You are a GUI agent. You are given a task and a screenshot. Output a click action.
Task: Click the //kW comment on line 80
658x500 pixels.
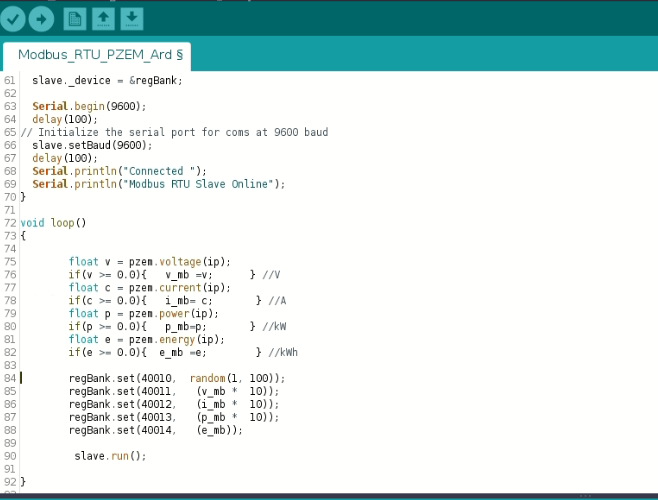pos(274,327)
